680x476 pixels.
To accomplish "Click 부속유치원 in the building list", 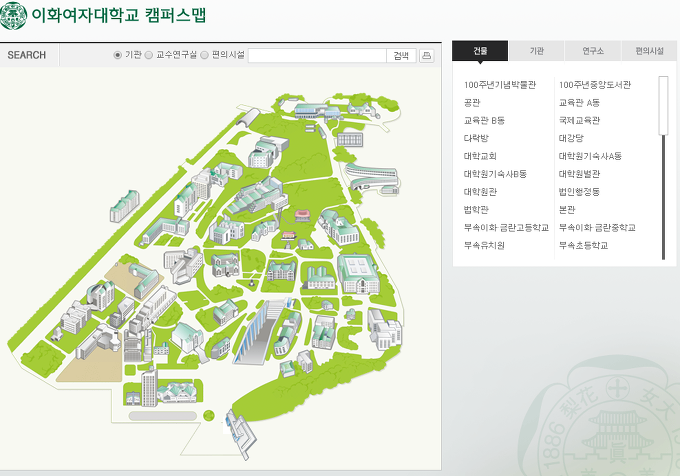I will click(x=484, y=245).
